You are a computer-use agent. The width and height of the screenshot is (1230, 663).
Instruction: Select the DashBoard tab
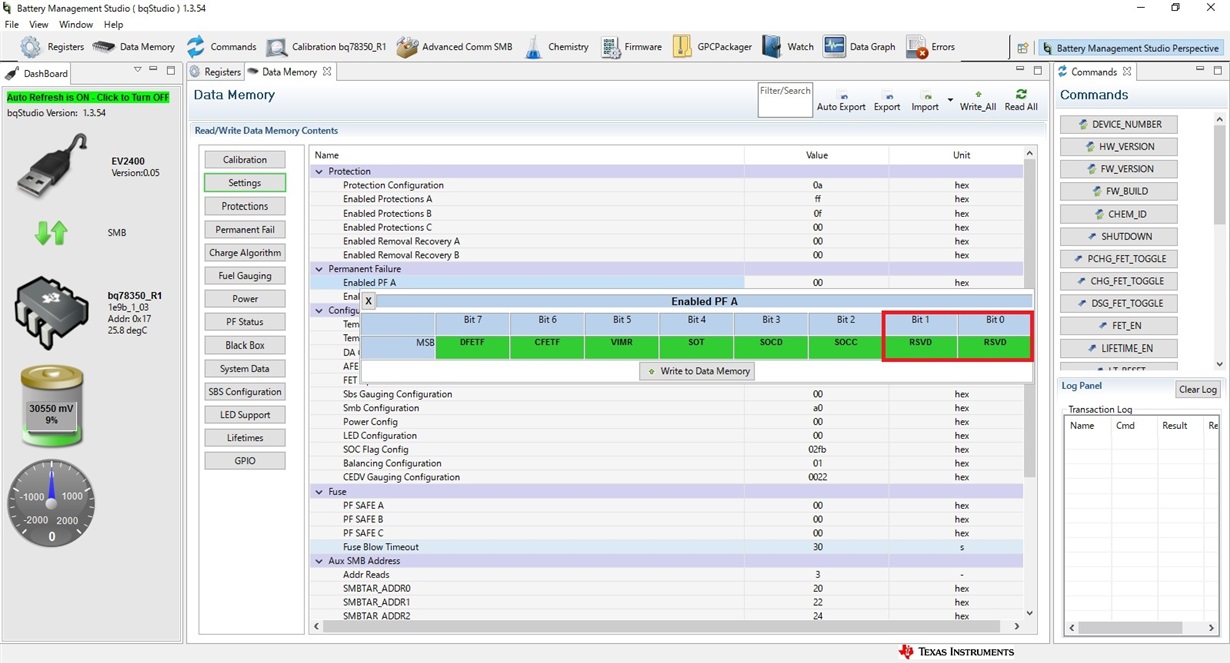click(38, 73)
